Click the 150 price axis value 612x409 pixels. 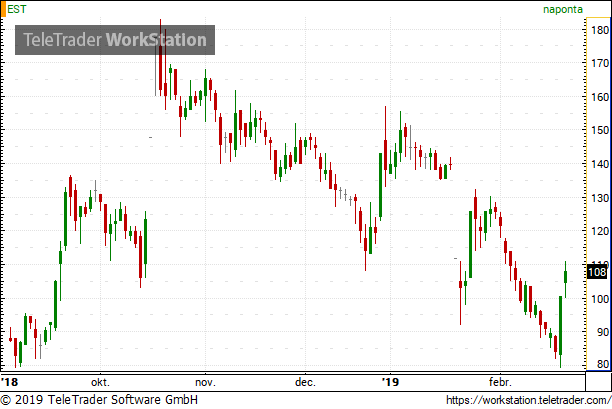(600, 130)
